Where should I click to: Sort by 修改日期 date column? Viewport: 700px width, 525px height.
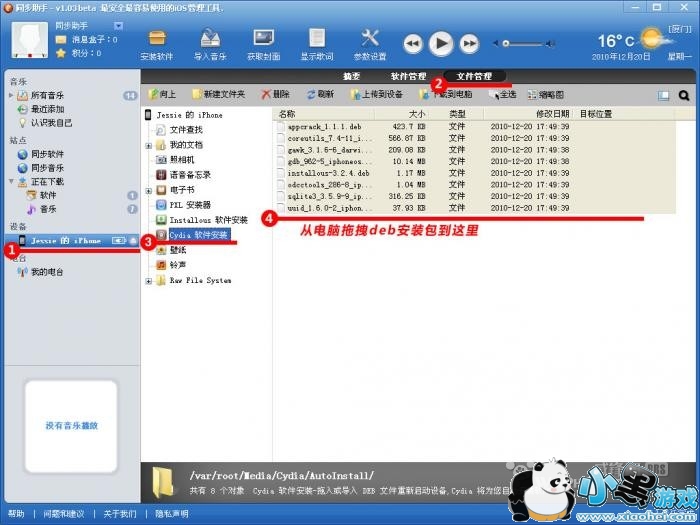coord(552,114)
